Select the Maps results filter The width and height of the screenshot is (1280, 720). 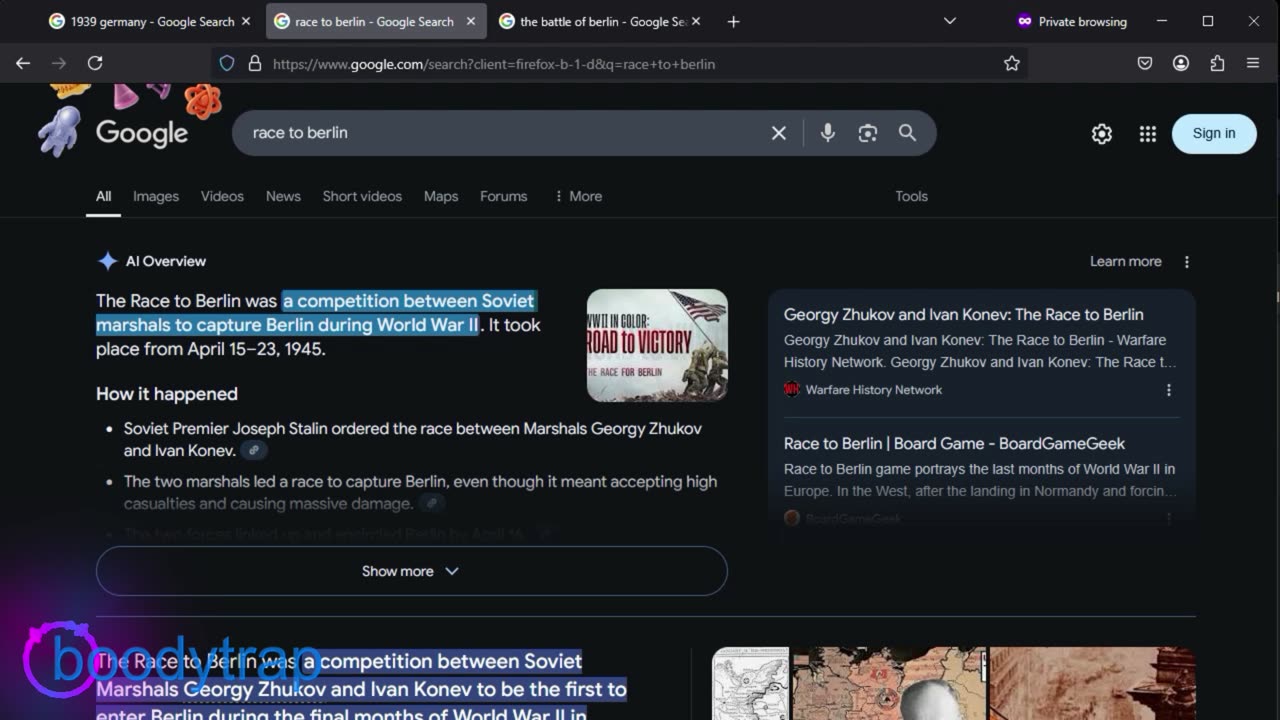pos(441,196)
